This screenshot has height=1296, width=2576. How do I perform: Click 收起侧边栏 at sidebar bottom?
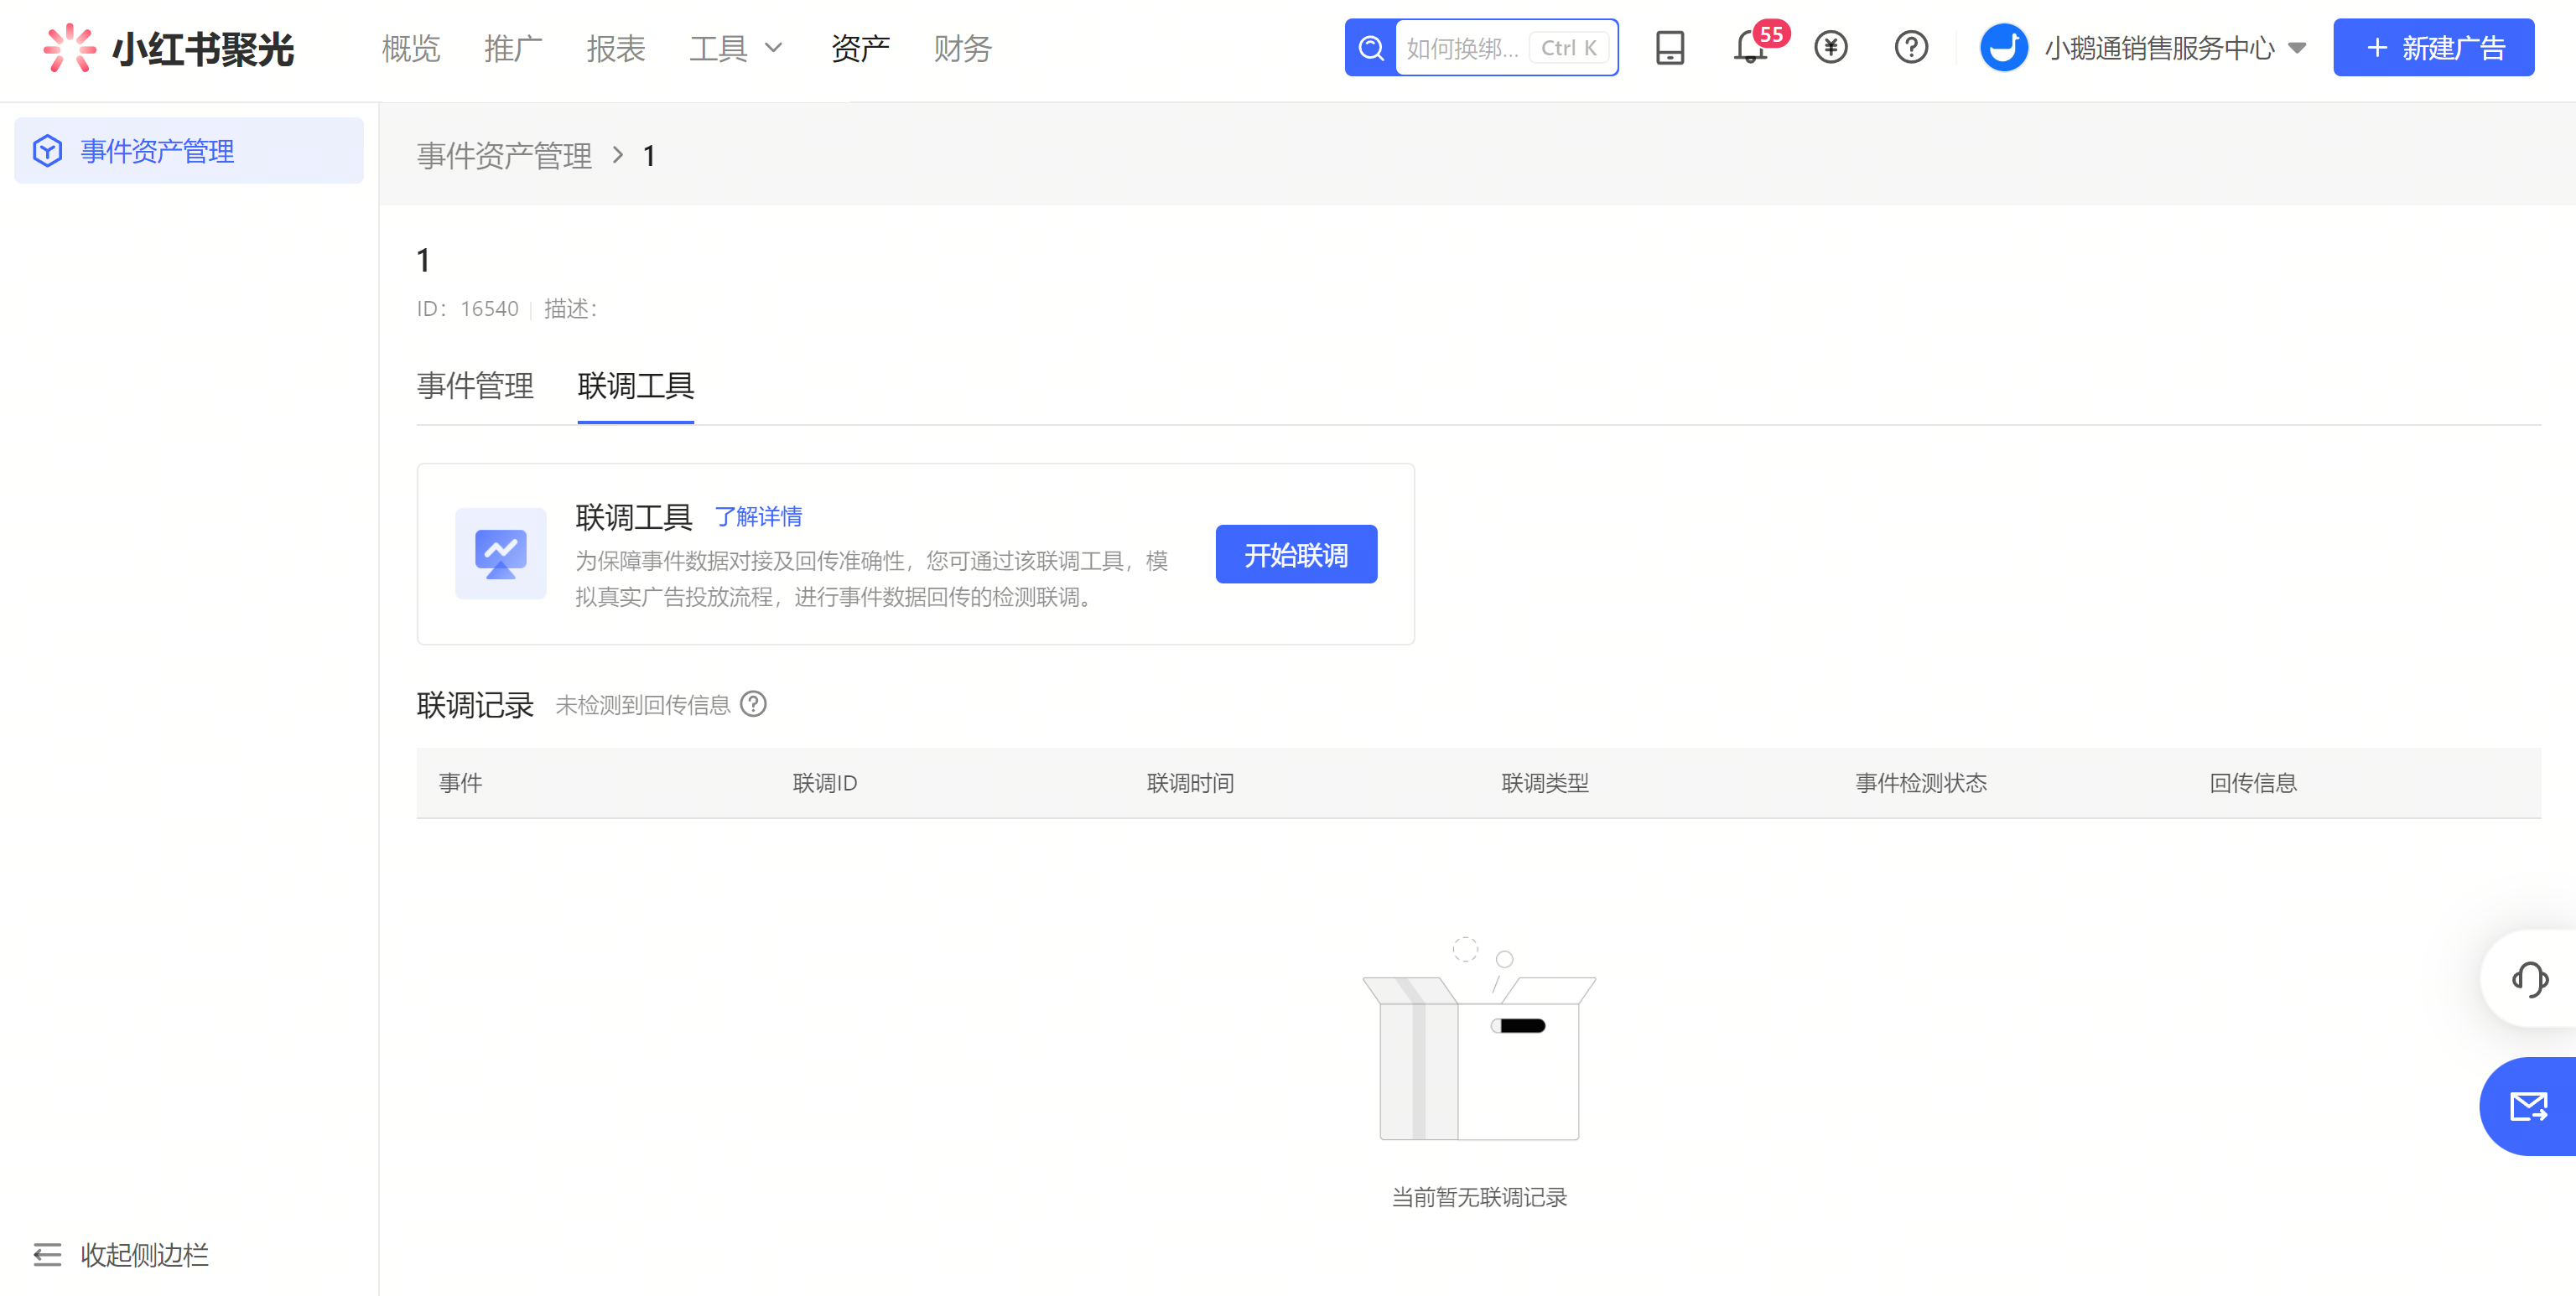pos(144,1254)
